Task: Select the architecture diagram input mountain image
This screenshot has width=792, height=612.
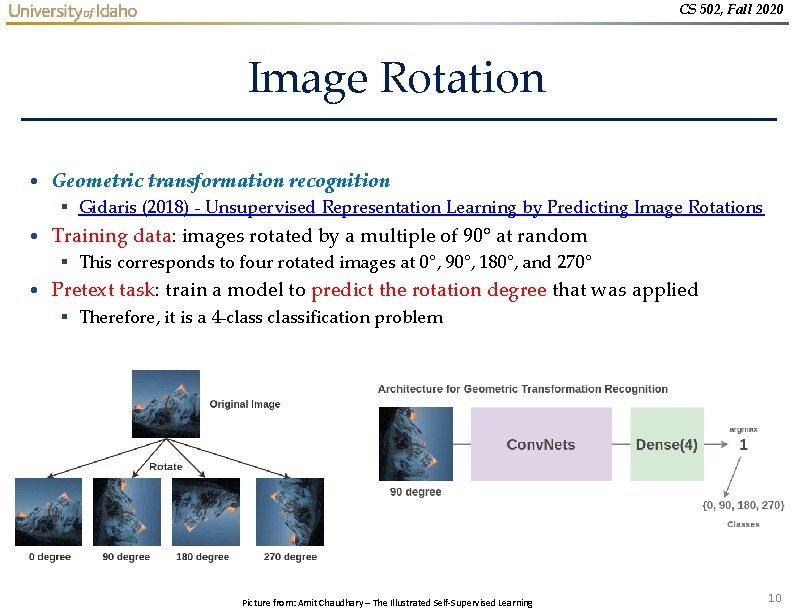Action: (416, 444)
